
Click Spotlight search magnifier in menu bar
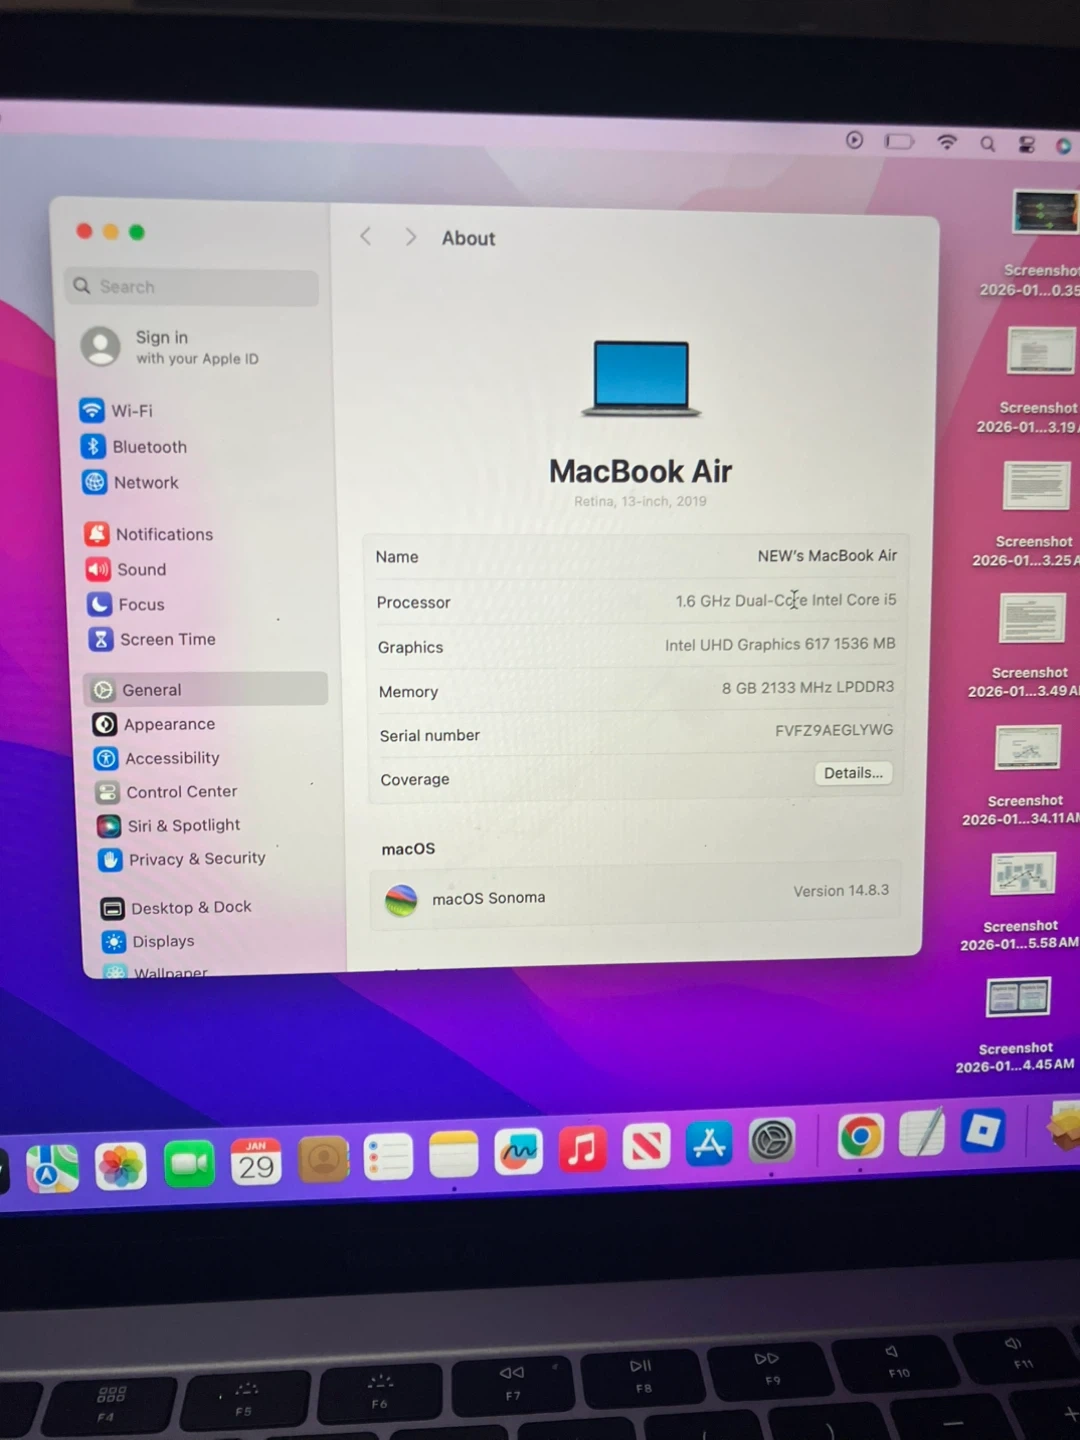pyautogui.click(x=987, y=143)
